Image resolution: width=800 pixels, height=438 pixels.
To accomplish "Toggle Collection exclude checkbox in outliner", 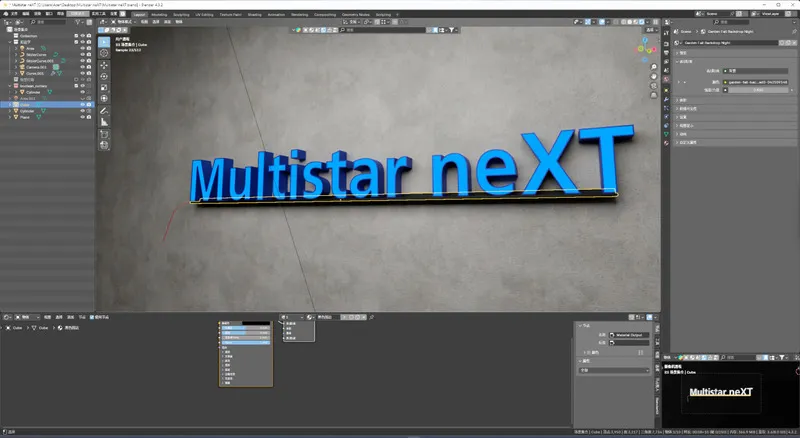I will [x=76, y=36].
